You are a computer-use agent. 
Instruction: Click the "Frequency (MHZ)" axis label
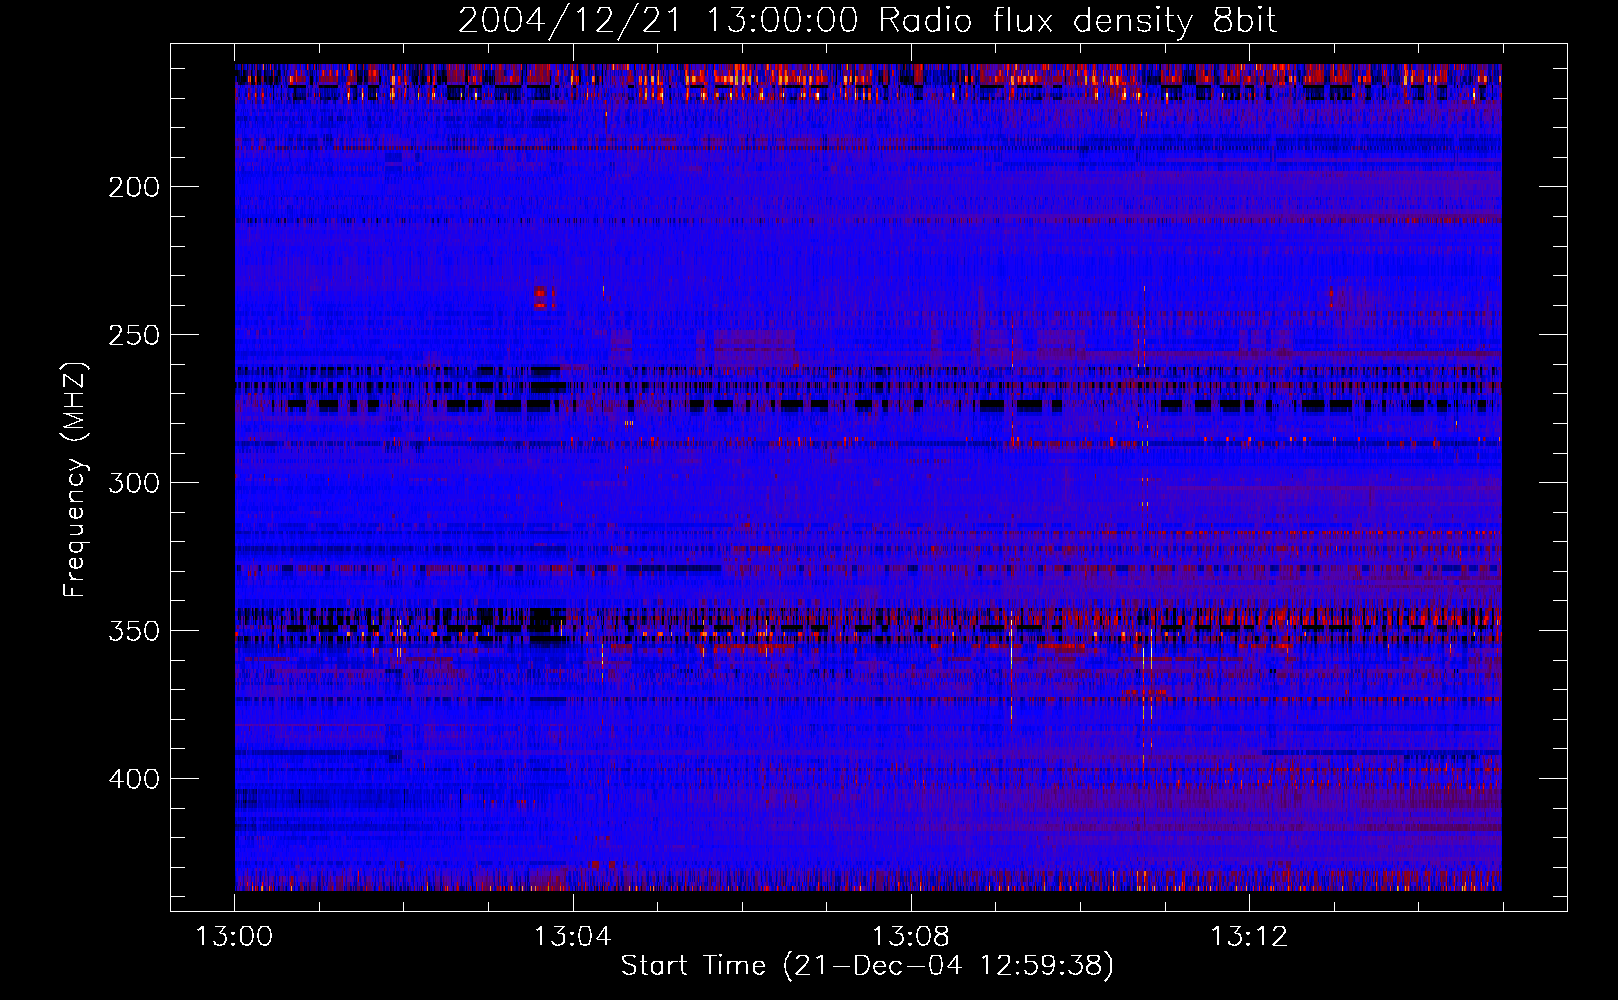[x=75, y=479]
